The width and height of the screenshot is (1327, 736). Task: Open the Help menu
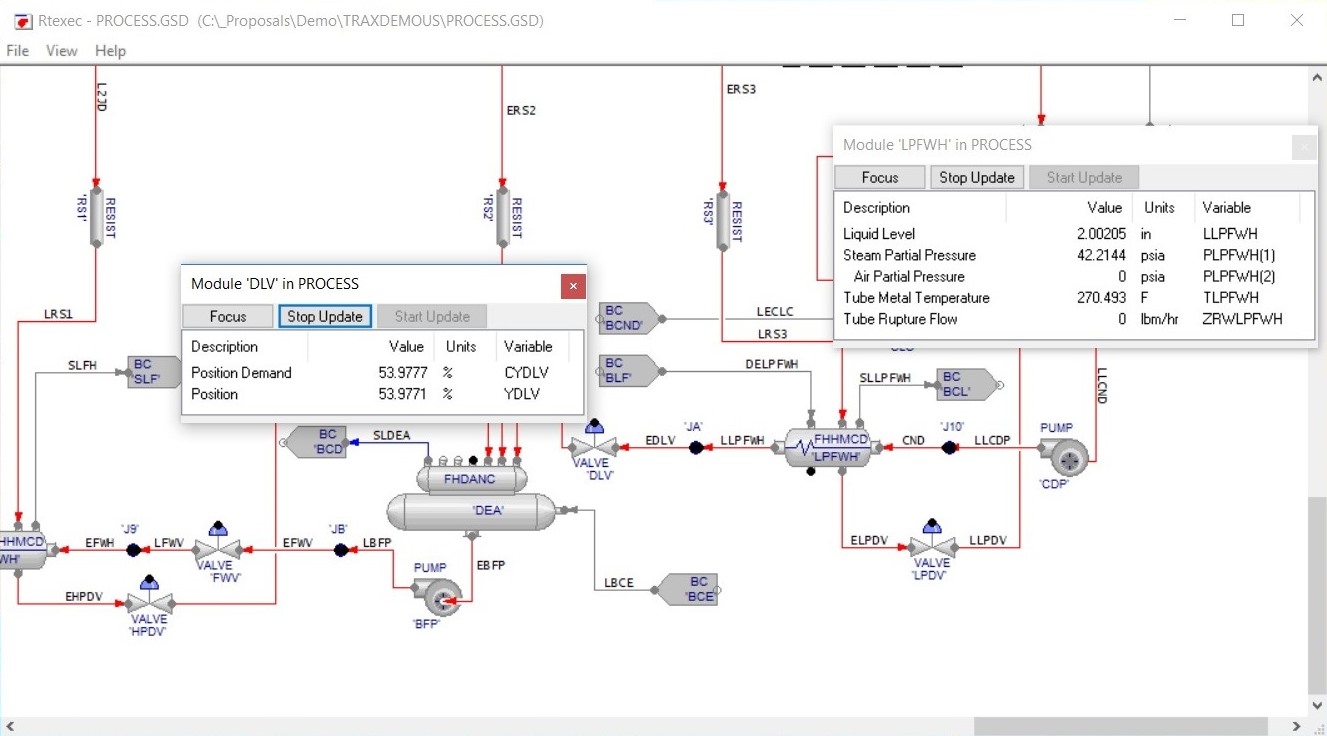coord(110,50)
